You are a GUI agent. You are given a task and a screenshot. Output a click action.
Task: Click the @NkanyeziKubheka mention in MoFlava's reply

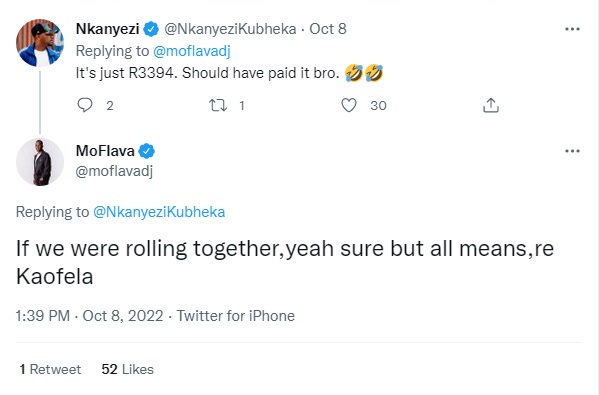(x=159, y=212)
